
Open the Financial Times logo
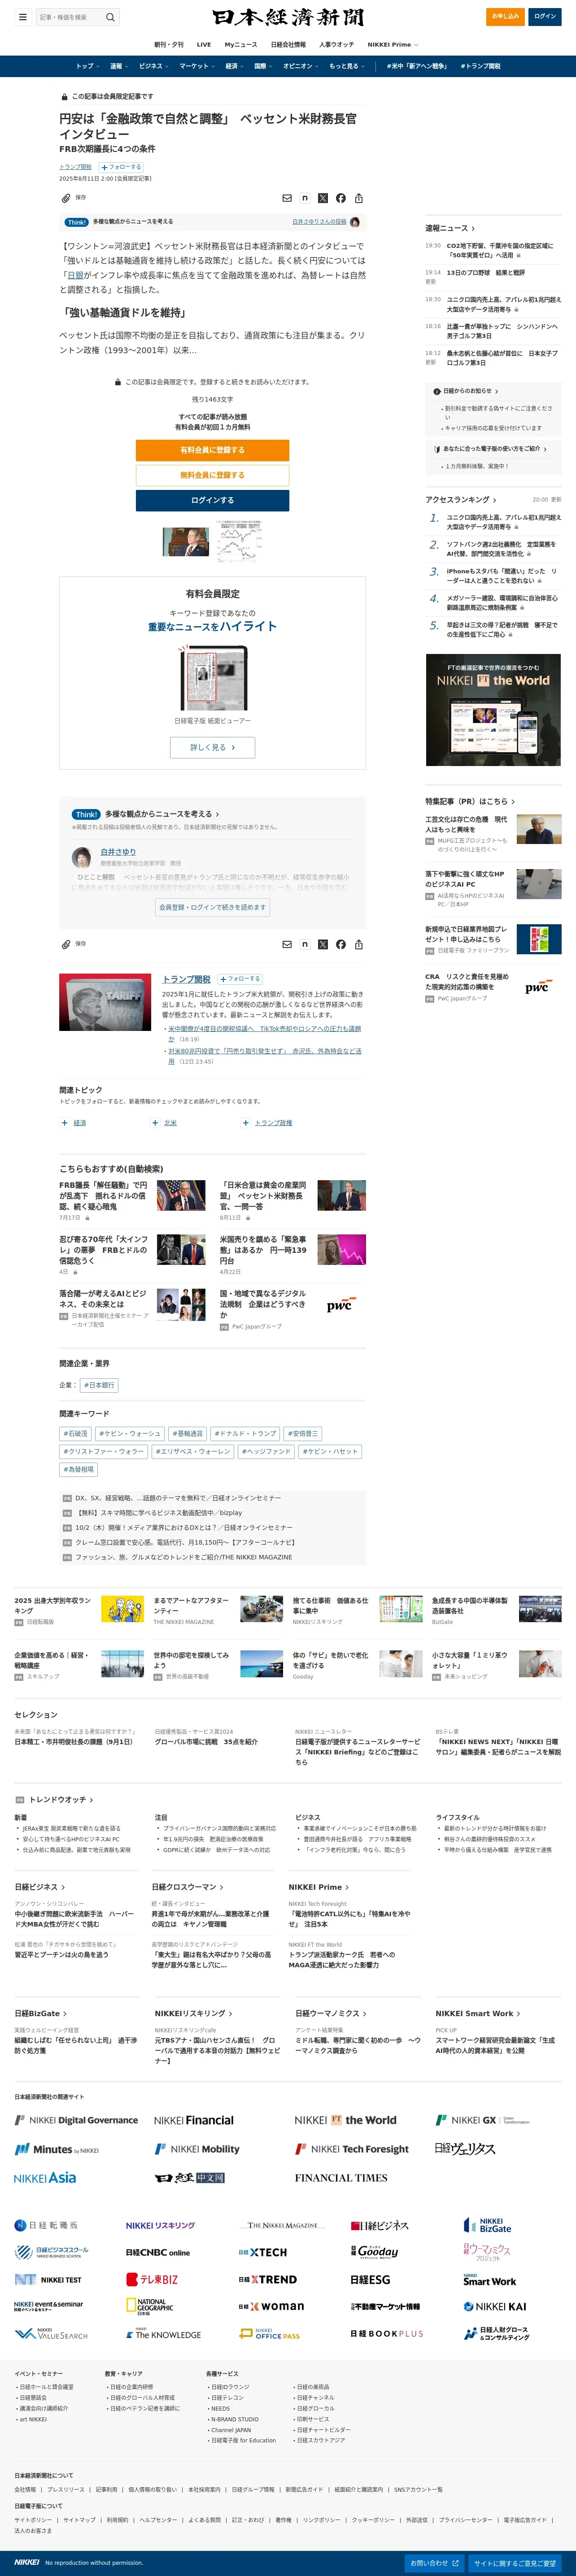341,2178
